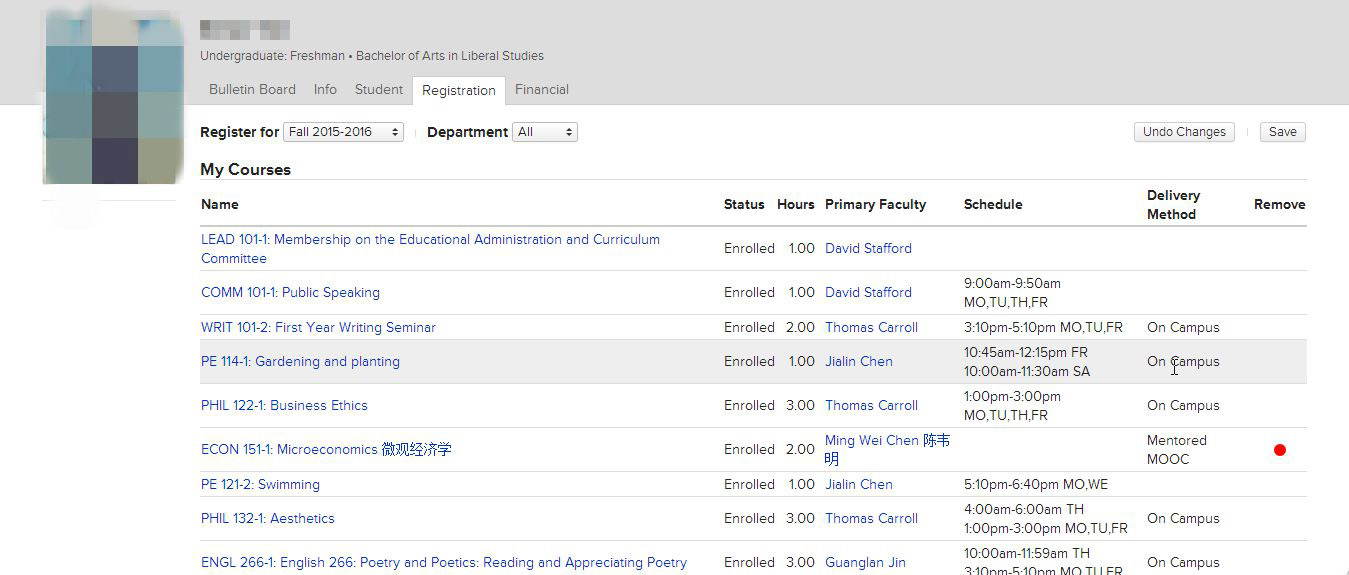
Task: Open ECON 151-1: Microeconomics course link
Action: coord(326,449)
